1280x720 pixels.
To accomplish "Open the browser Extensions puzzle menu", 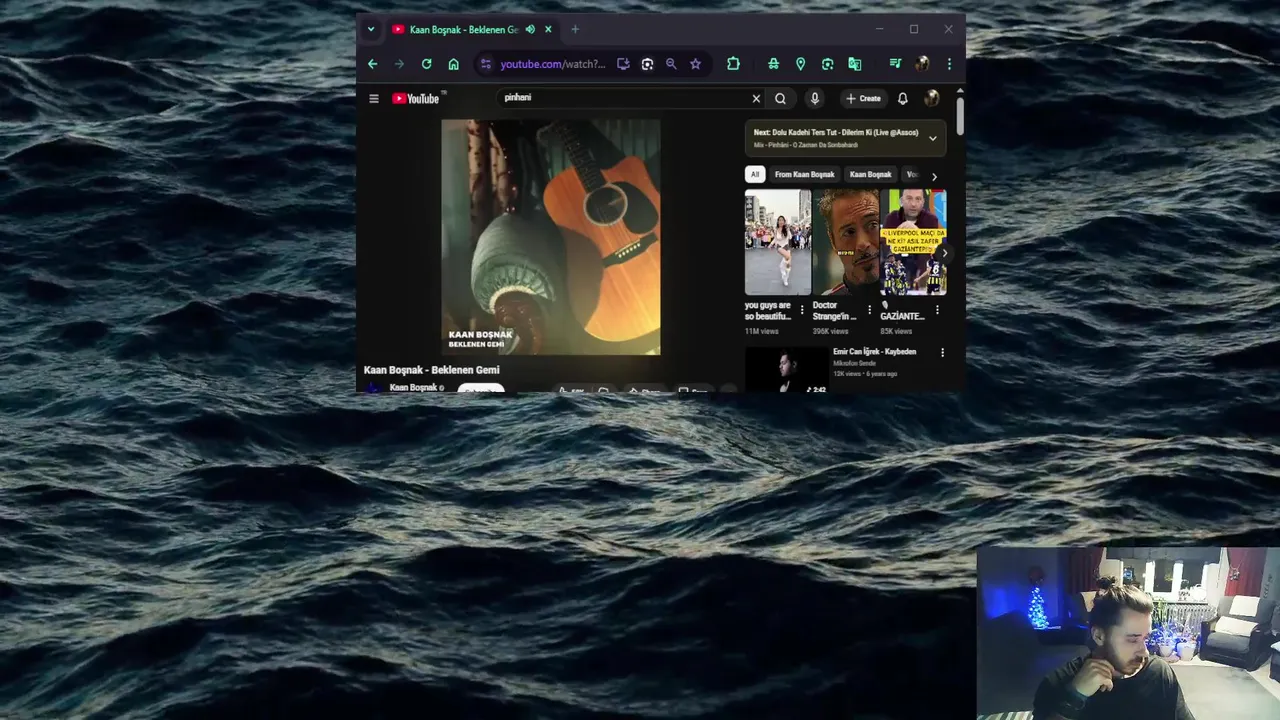I will tap(733, 64).
